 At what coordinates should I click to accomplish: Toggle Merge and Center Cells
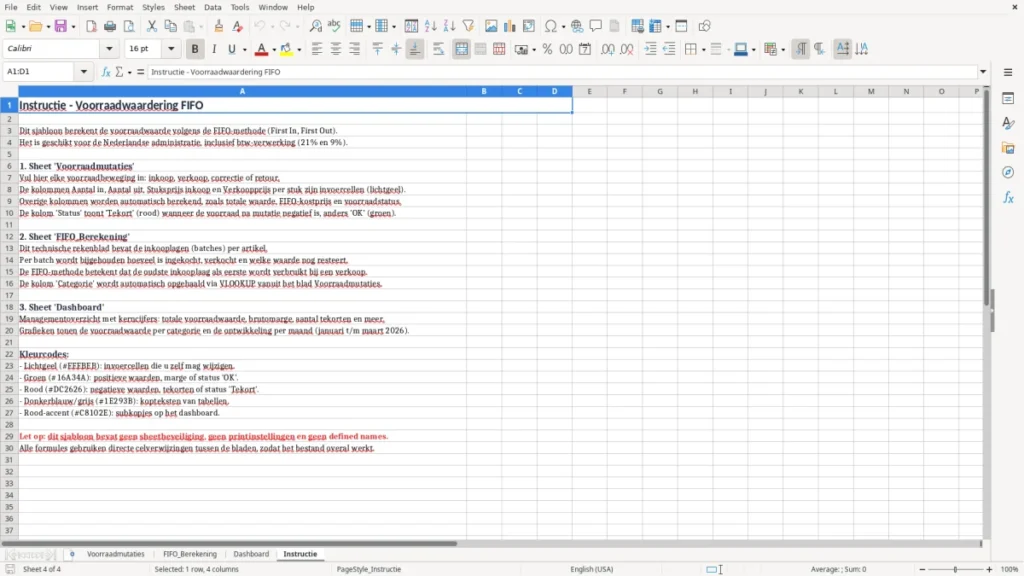[462, 49]
